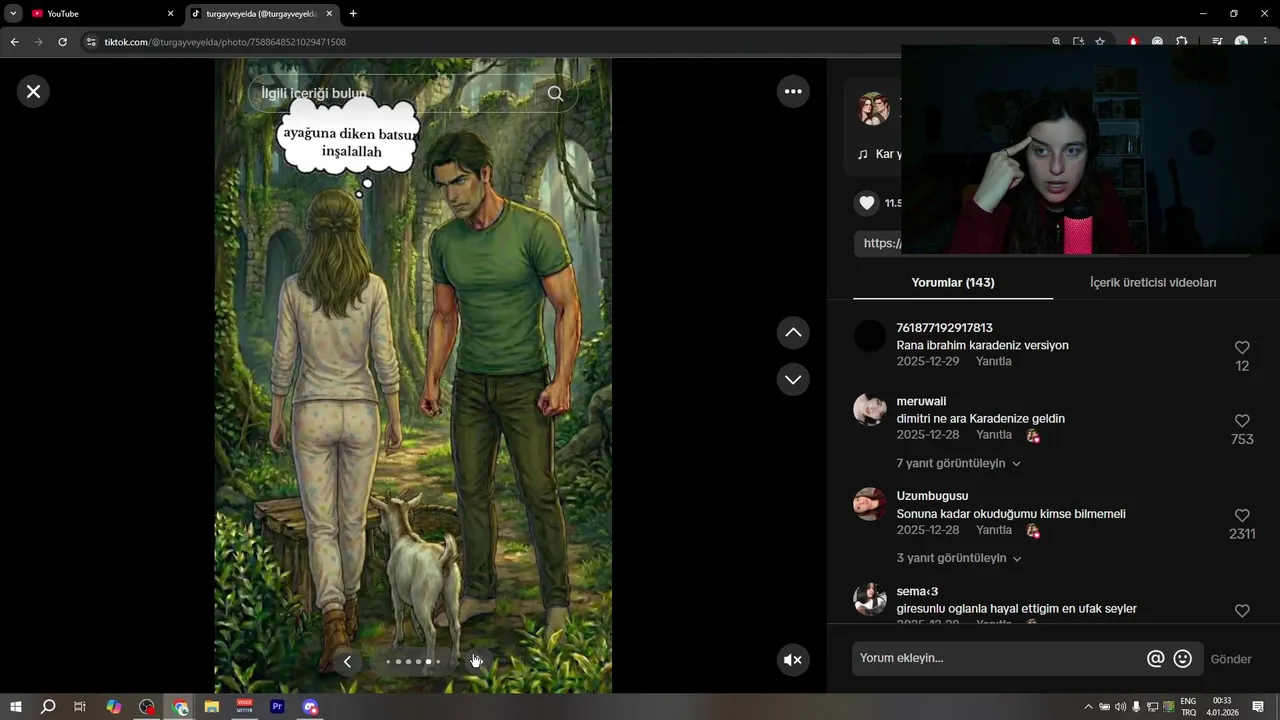1280x720 pixels.
Task: Open the zoom magnifier icon in address bar
Action: pyautogui.click(x=1056, y=42)
